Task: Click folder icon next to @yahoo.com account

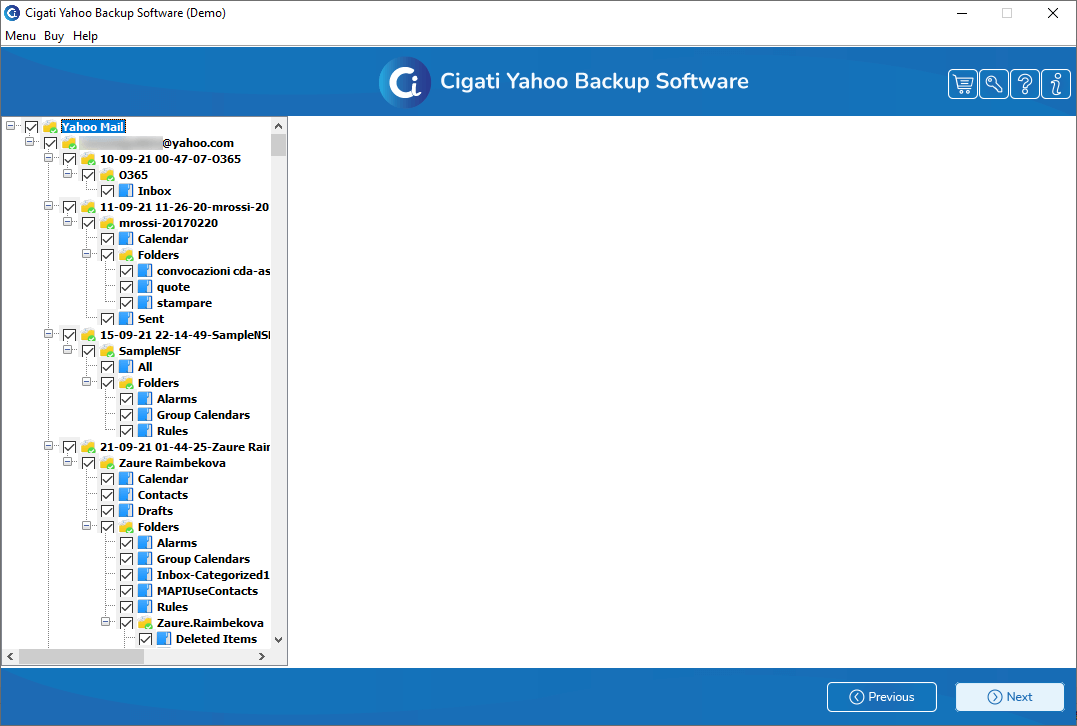Action: click(x=69, y=143)
